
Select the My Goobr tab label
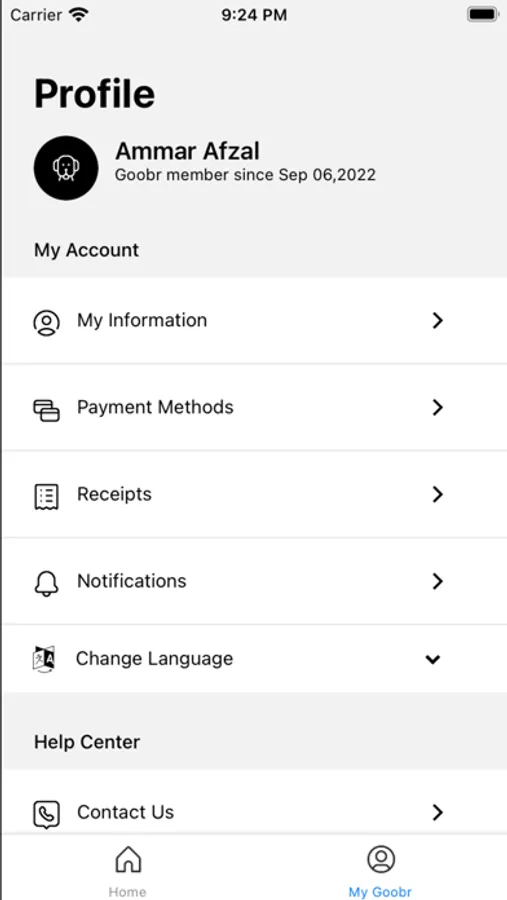(x=380, y=892)
